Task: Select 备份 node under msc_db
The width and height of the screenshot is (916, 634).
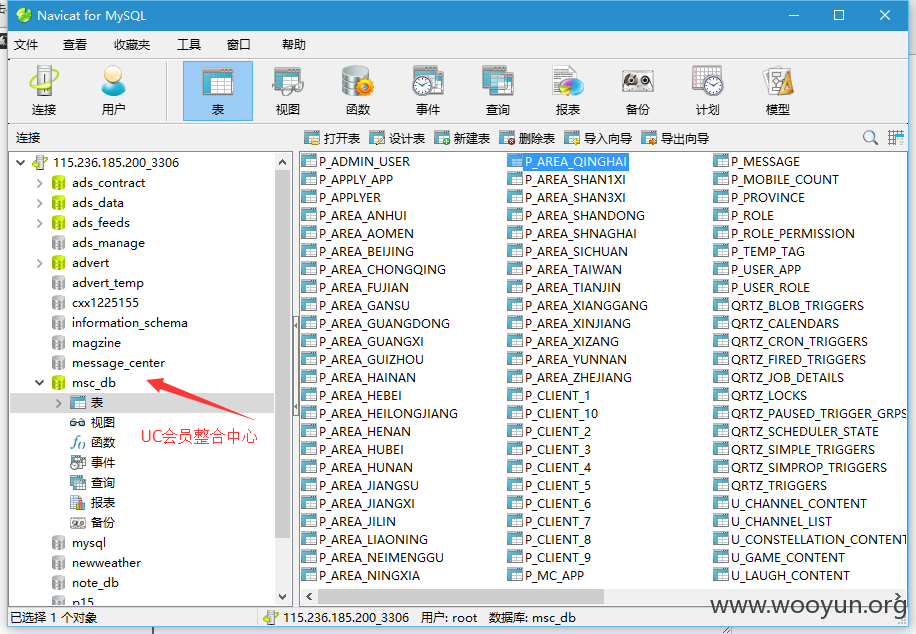Action: tap(92, 522)
